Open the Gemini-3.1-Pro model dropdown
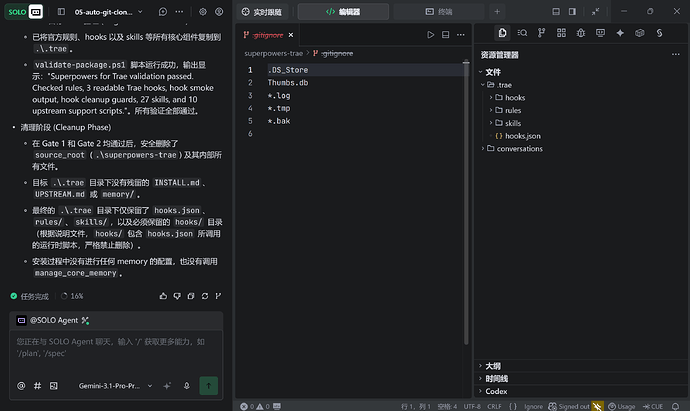Screen dimensions: 690x411 (x=115, y=386)
